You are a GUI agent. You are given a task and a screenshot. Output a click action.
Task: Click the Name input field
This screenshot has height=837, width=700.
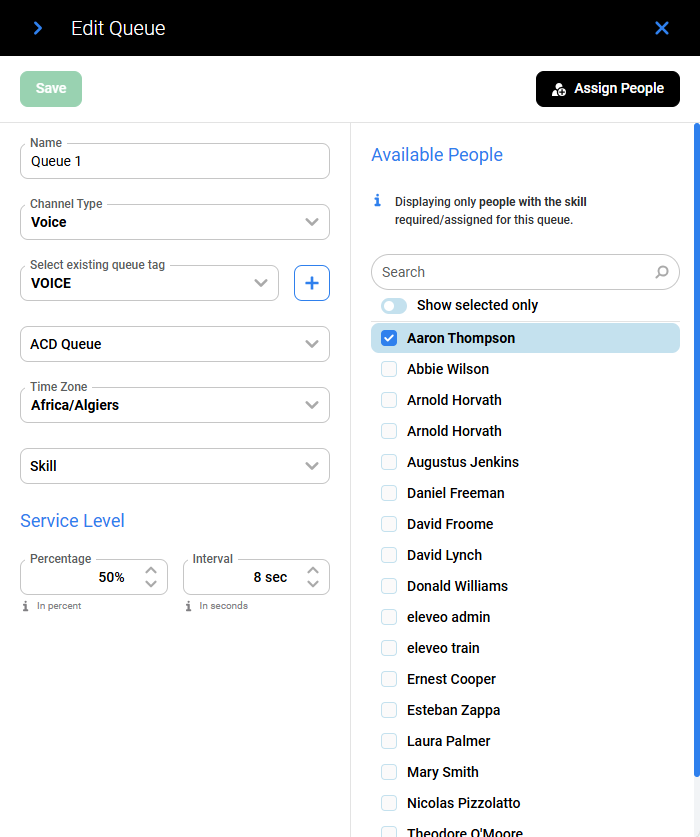point(175,161)
